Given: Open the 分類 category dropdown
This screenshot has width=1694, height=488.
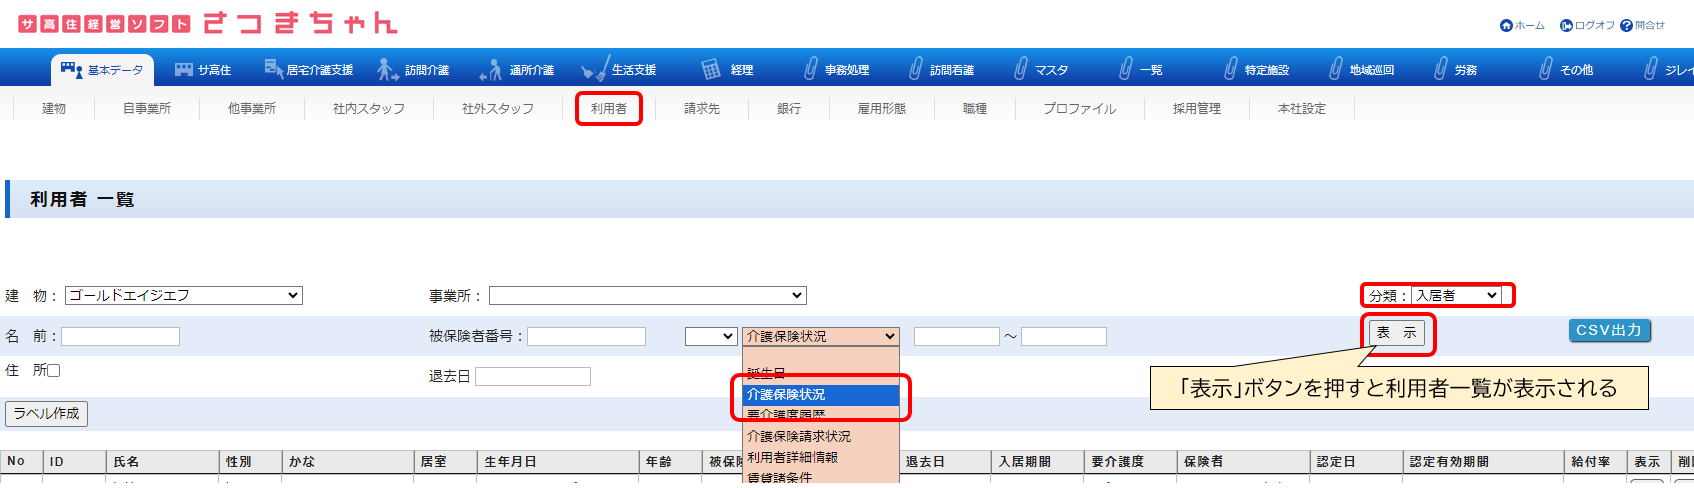Looking at the screenshot, I should click(1456, 296).
